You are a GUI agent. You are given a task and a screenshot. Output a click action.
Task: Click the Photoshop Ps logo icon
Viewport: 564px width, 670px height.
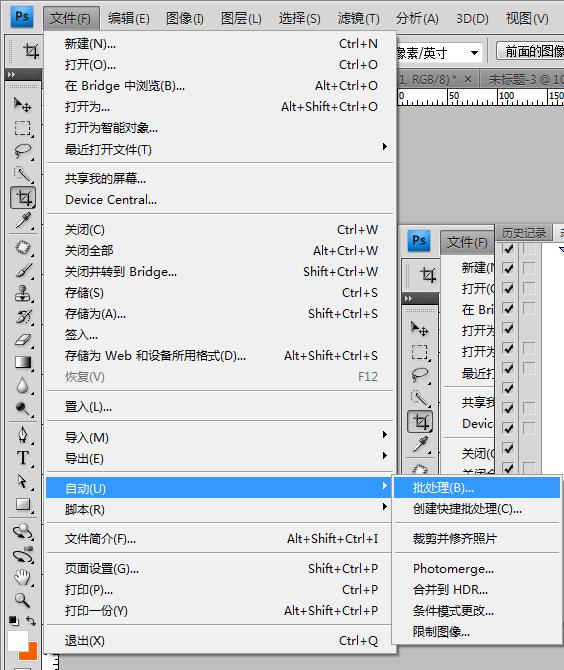pyautogui.click(x=22, y=17)
